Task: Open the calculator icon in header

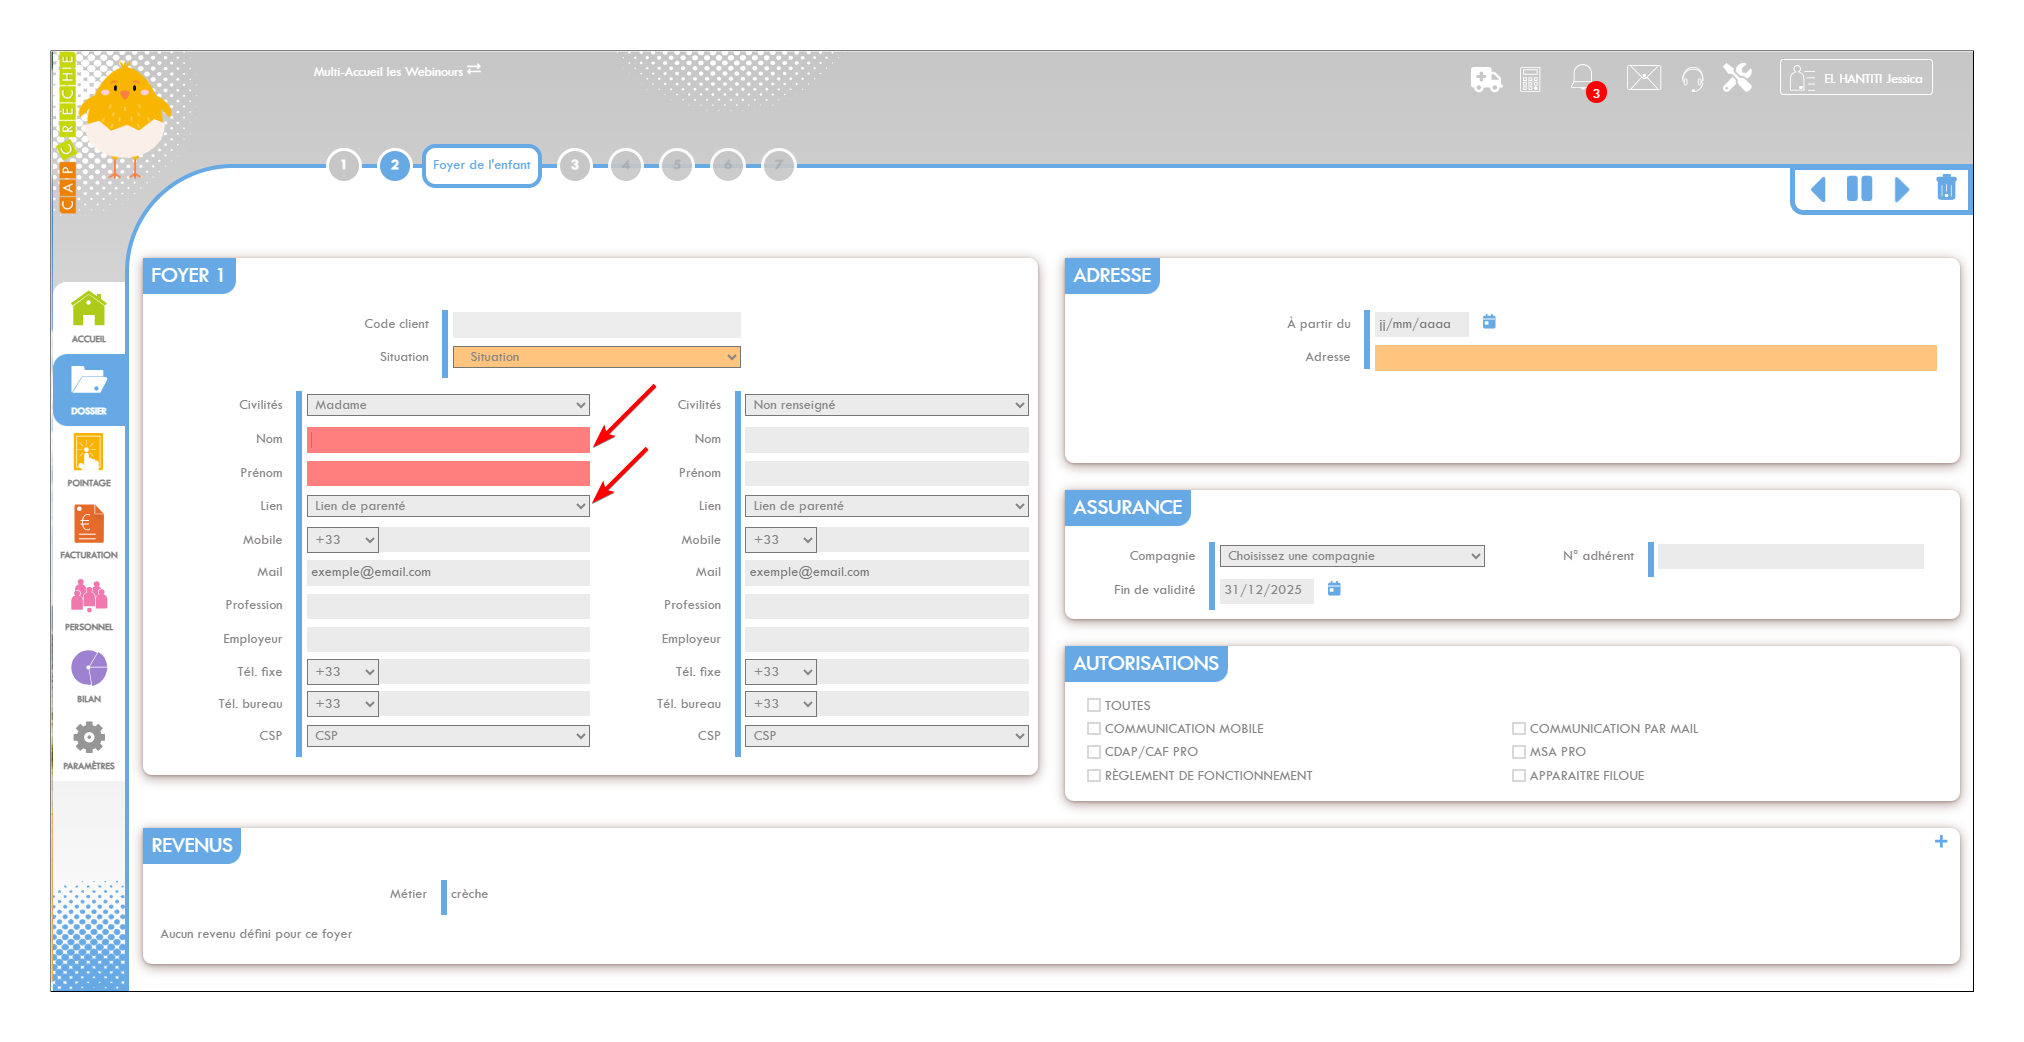Action: point(1530,79)
